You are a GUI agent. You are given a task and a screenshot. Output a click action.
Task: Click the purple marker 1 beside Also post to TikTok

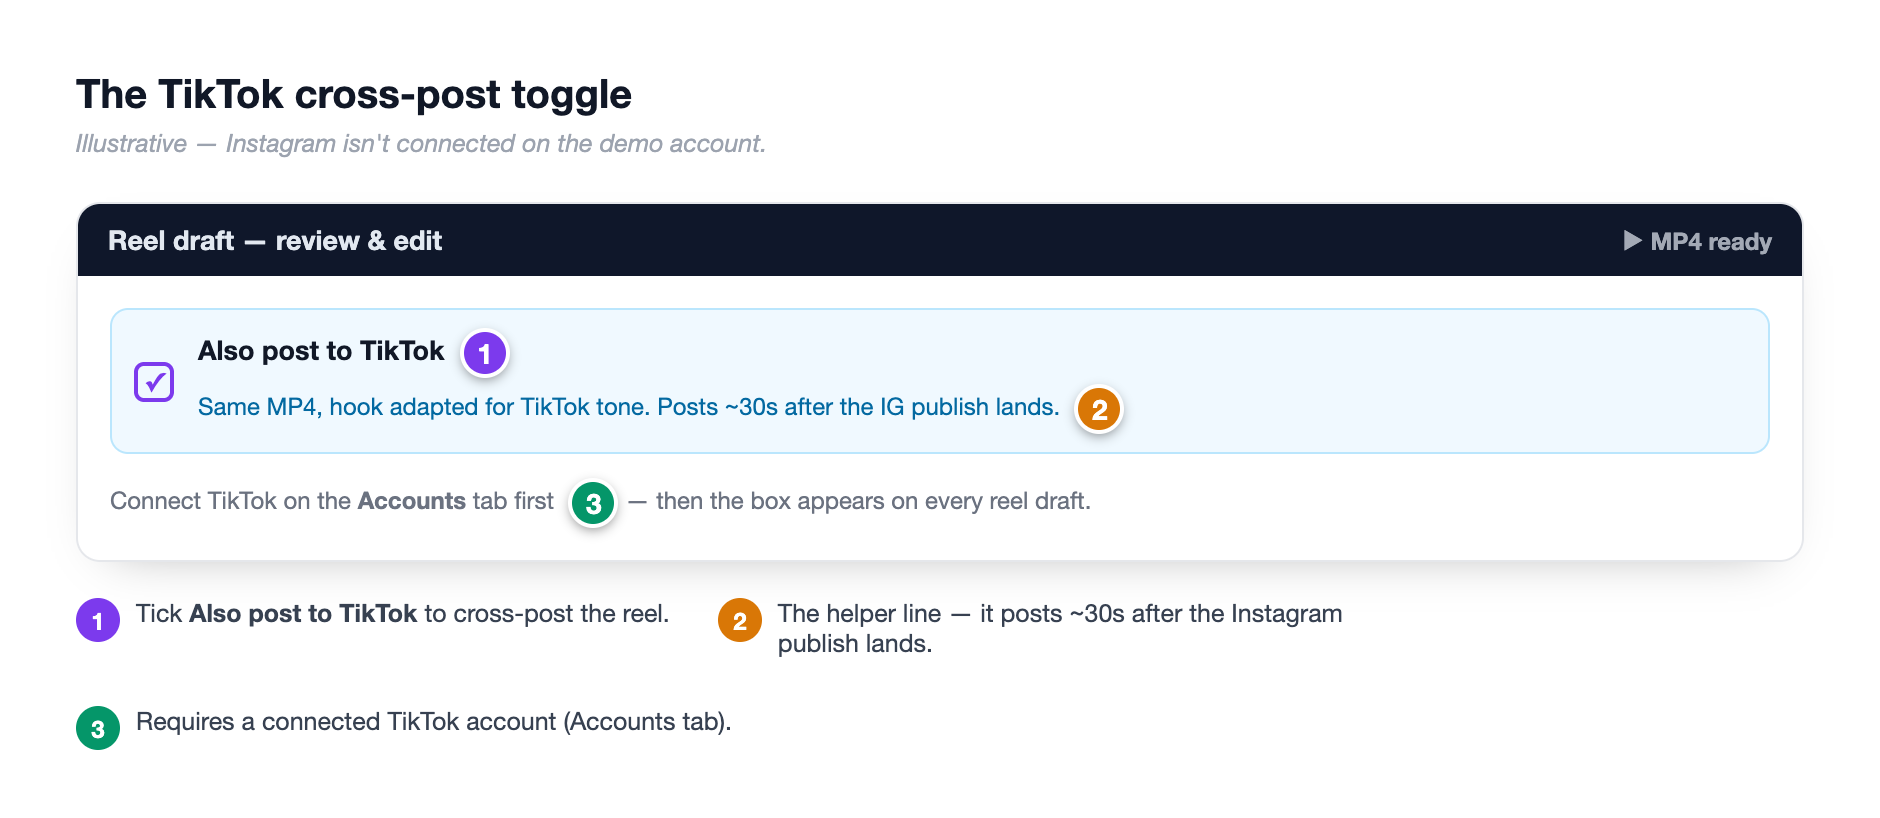click(x=485, y=353)
